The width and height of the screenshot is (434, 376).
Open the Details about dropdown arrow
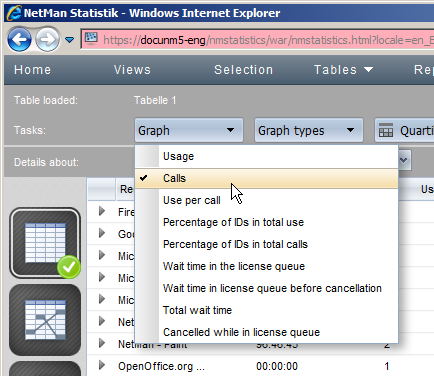coord(404,161)
